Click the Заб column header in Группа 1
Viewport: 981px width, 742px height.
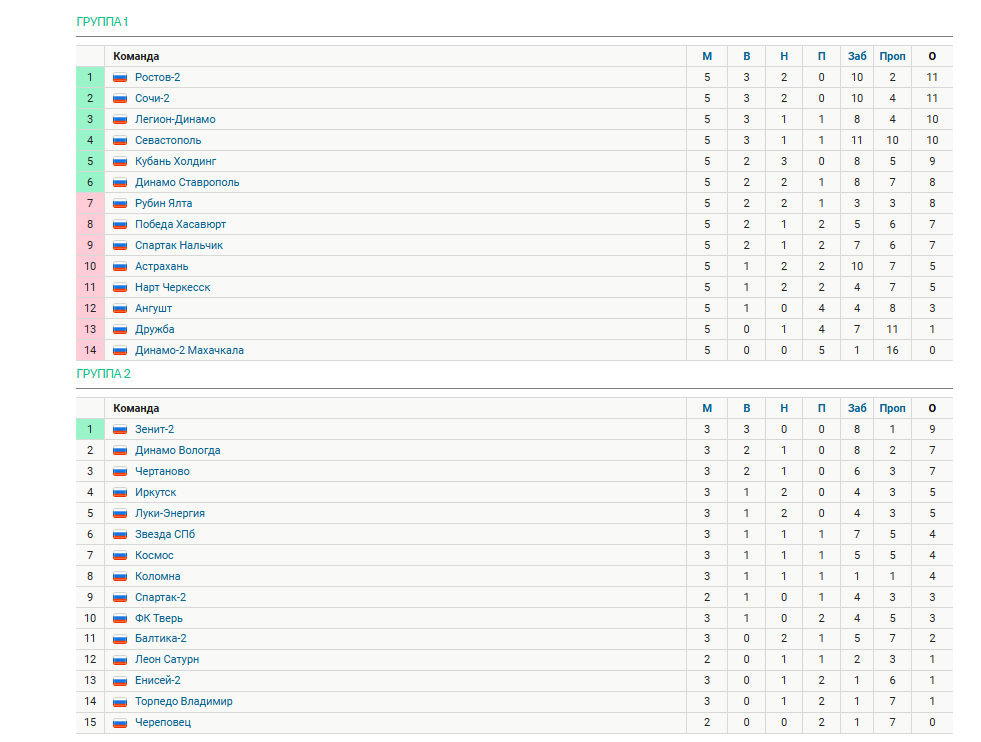pos(857,56)
